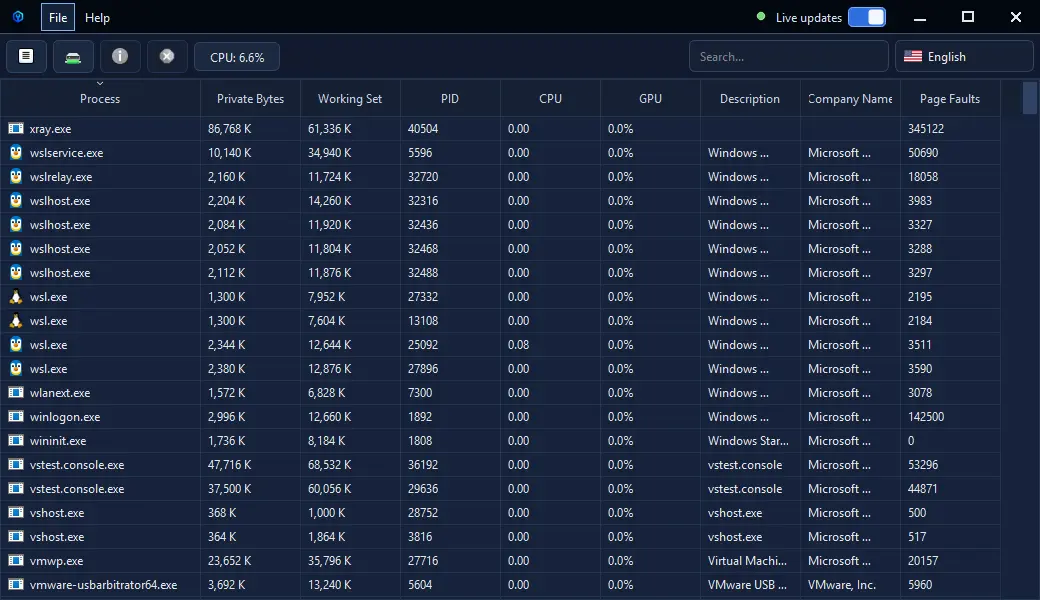Open the Help menu

[x=98, y=17]
